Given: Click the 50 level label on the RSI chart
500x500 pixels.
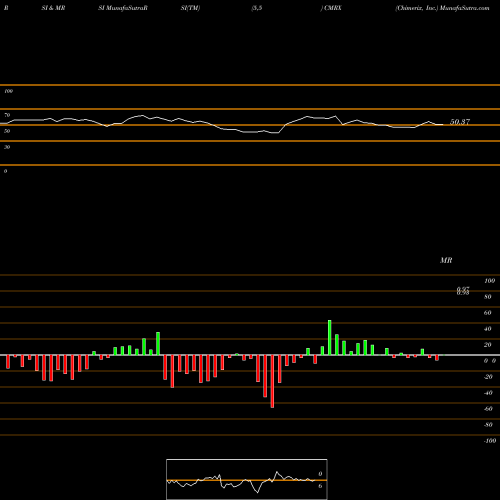Looking at the screenshot, I should [x=7, y=131].
